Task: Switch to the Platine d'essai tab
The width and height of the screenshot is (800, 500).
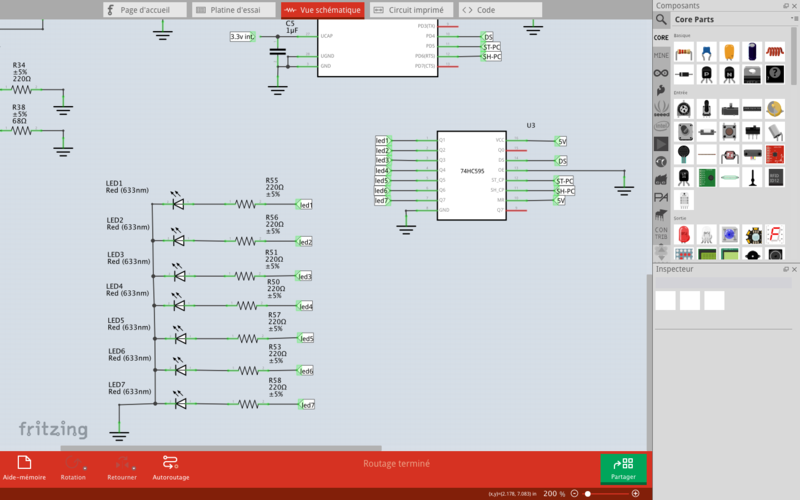Action: click(x=229, y=9)
